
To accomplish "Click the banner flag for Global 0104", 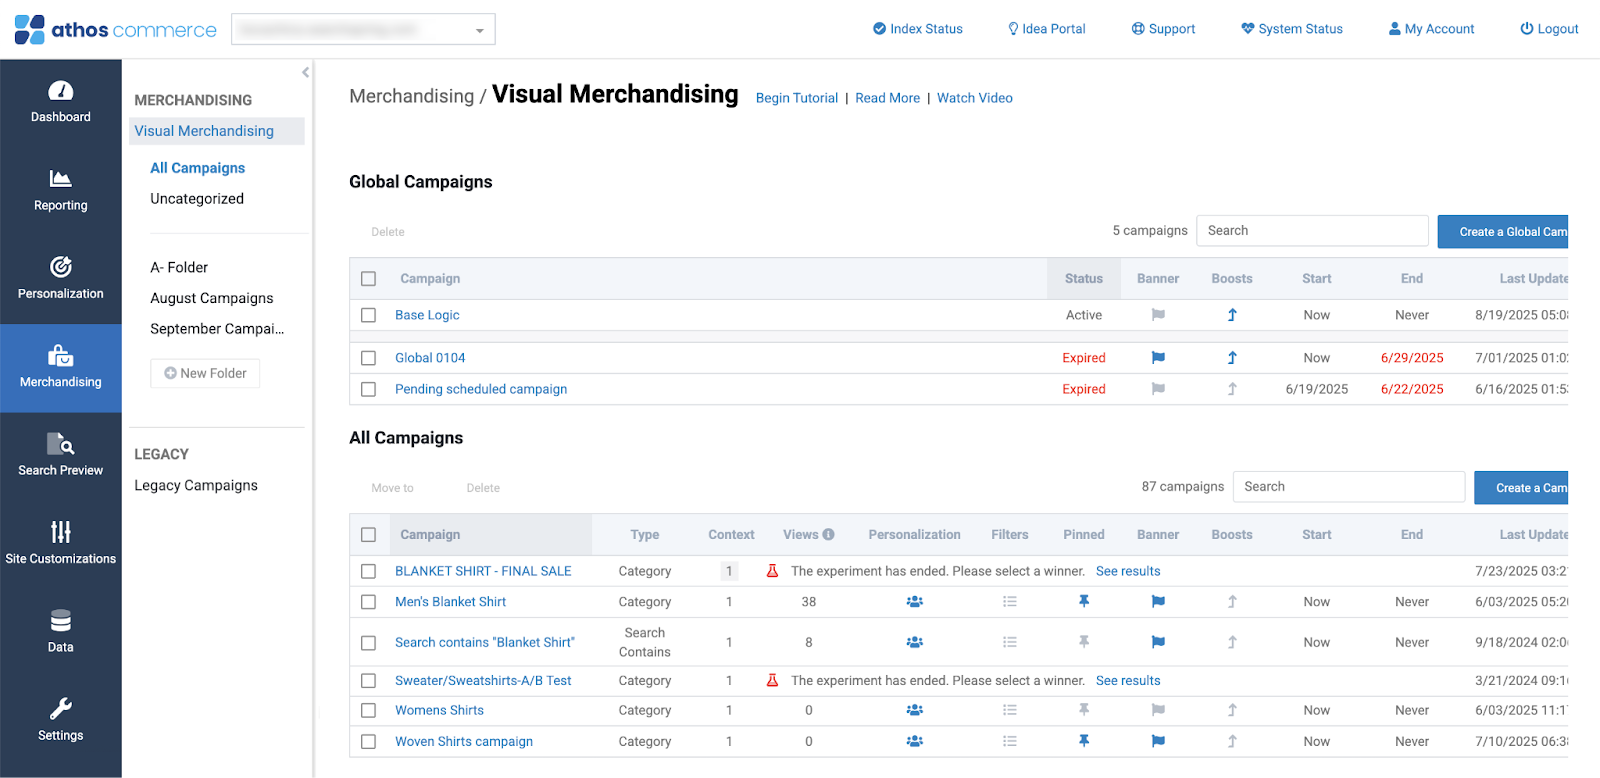I will coord(1158,358).
